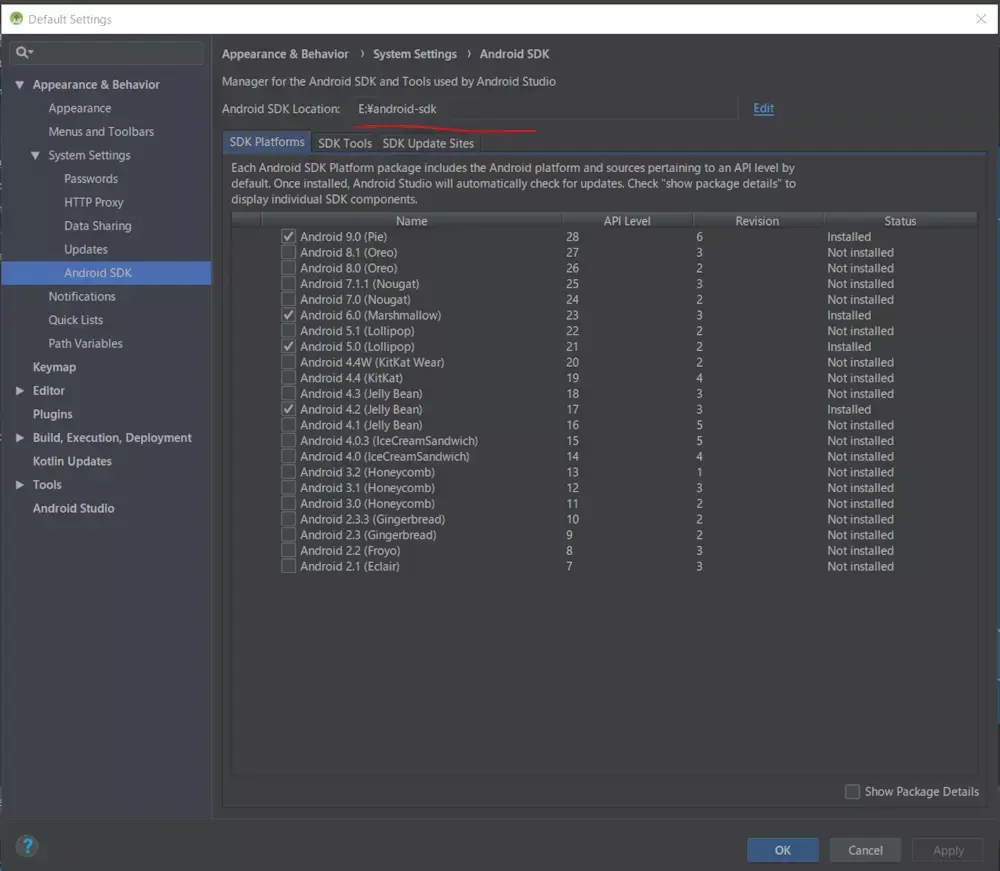1000x871 pixels.
Task: Open Android Studio settings item
Action: click(73, 508)
